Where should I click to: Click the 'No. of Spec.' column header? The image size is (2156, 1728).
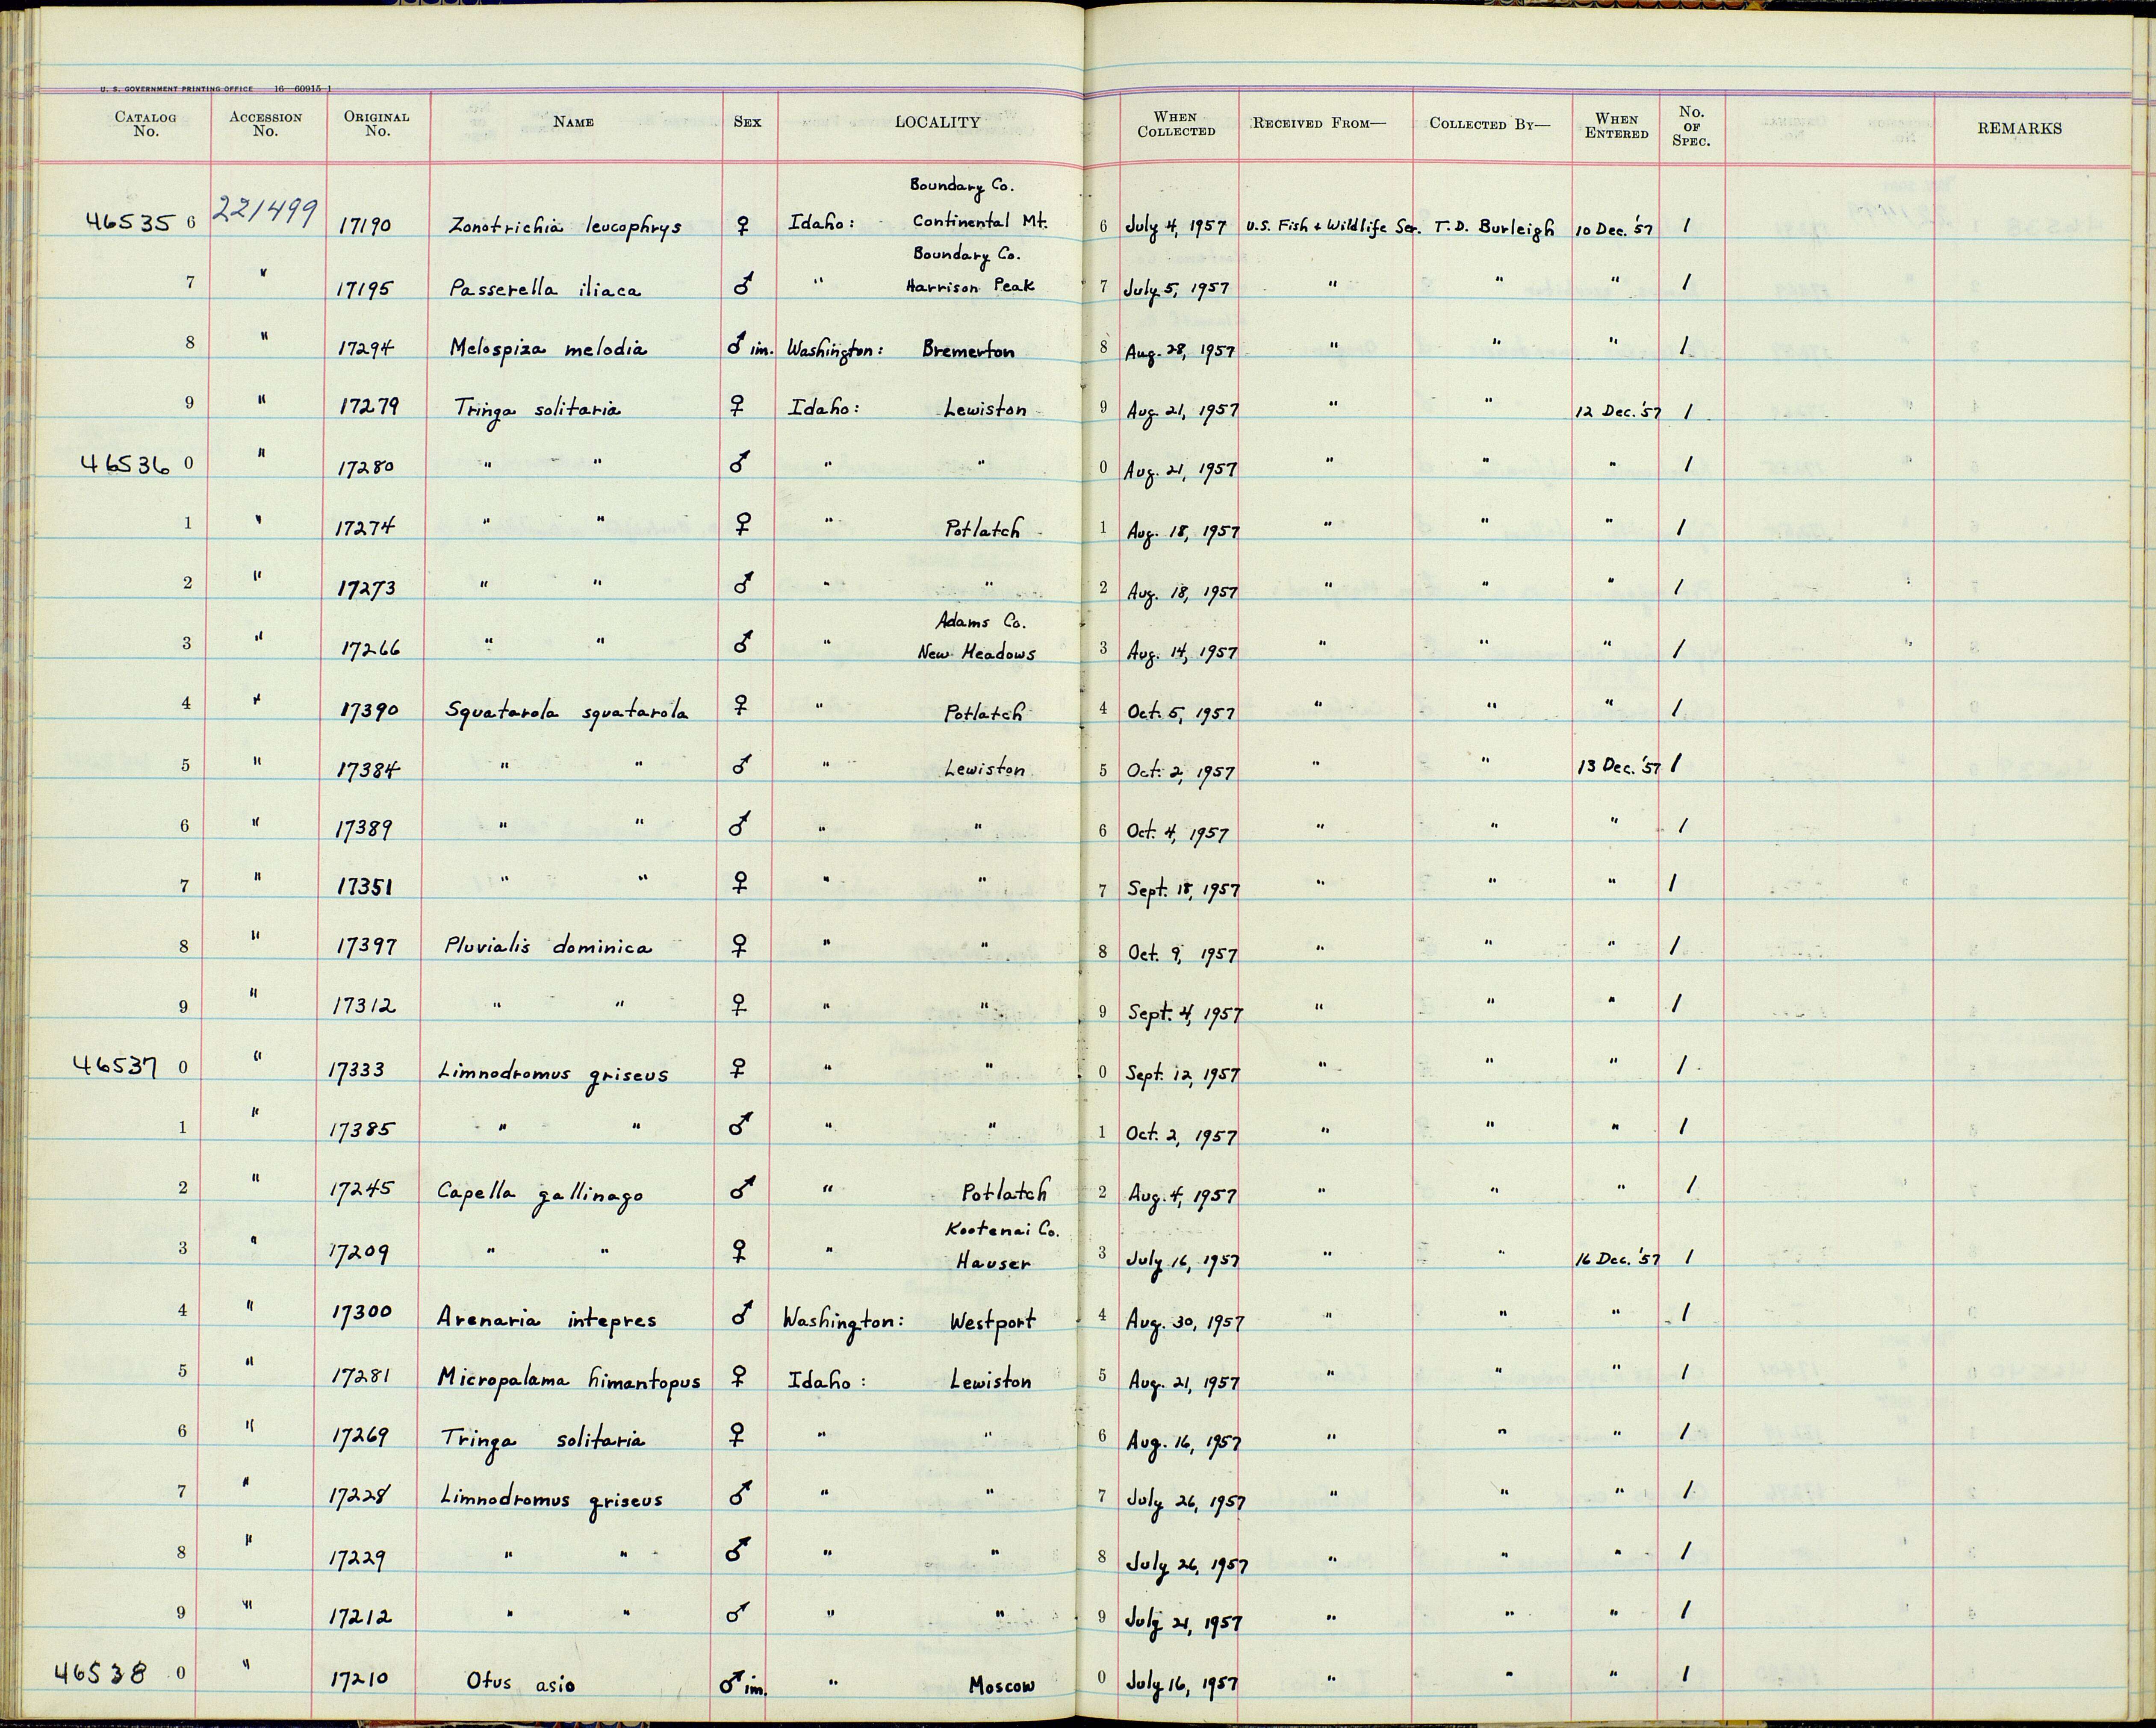pos(1691,126)
